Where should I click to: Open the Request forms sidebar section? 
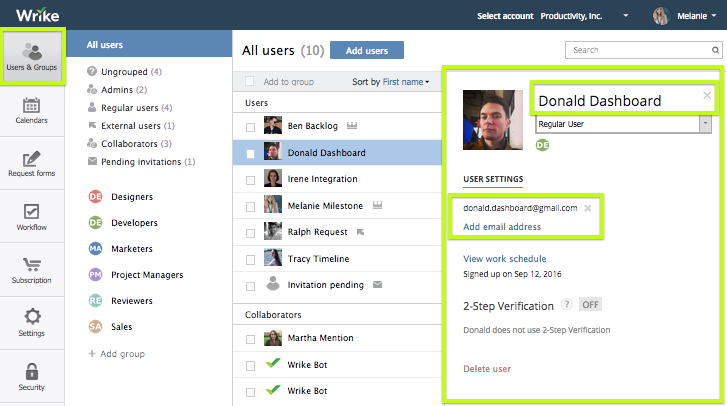pos(32,164)
